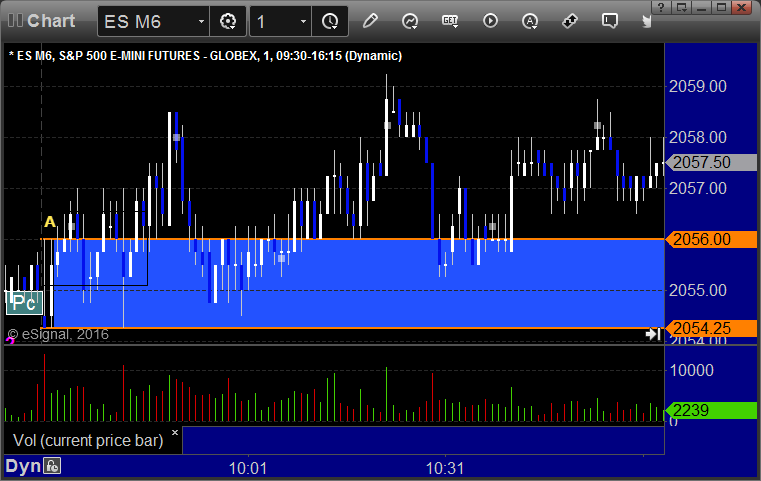Open the alerts (A) icon menu
The width and height of the screenshot is (761, 481).
(530, 21)
